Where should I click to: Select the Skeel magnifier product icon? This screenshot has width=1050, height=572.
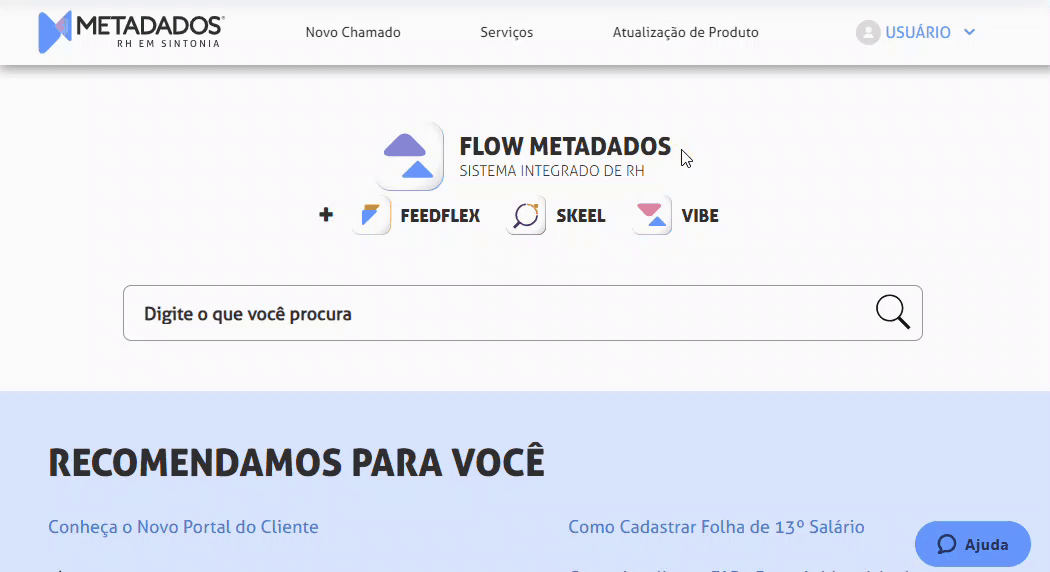click(526, 216)
